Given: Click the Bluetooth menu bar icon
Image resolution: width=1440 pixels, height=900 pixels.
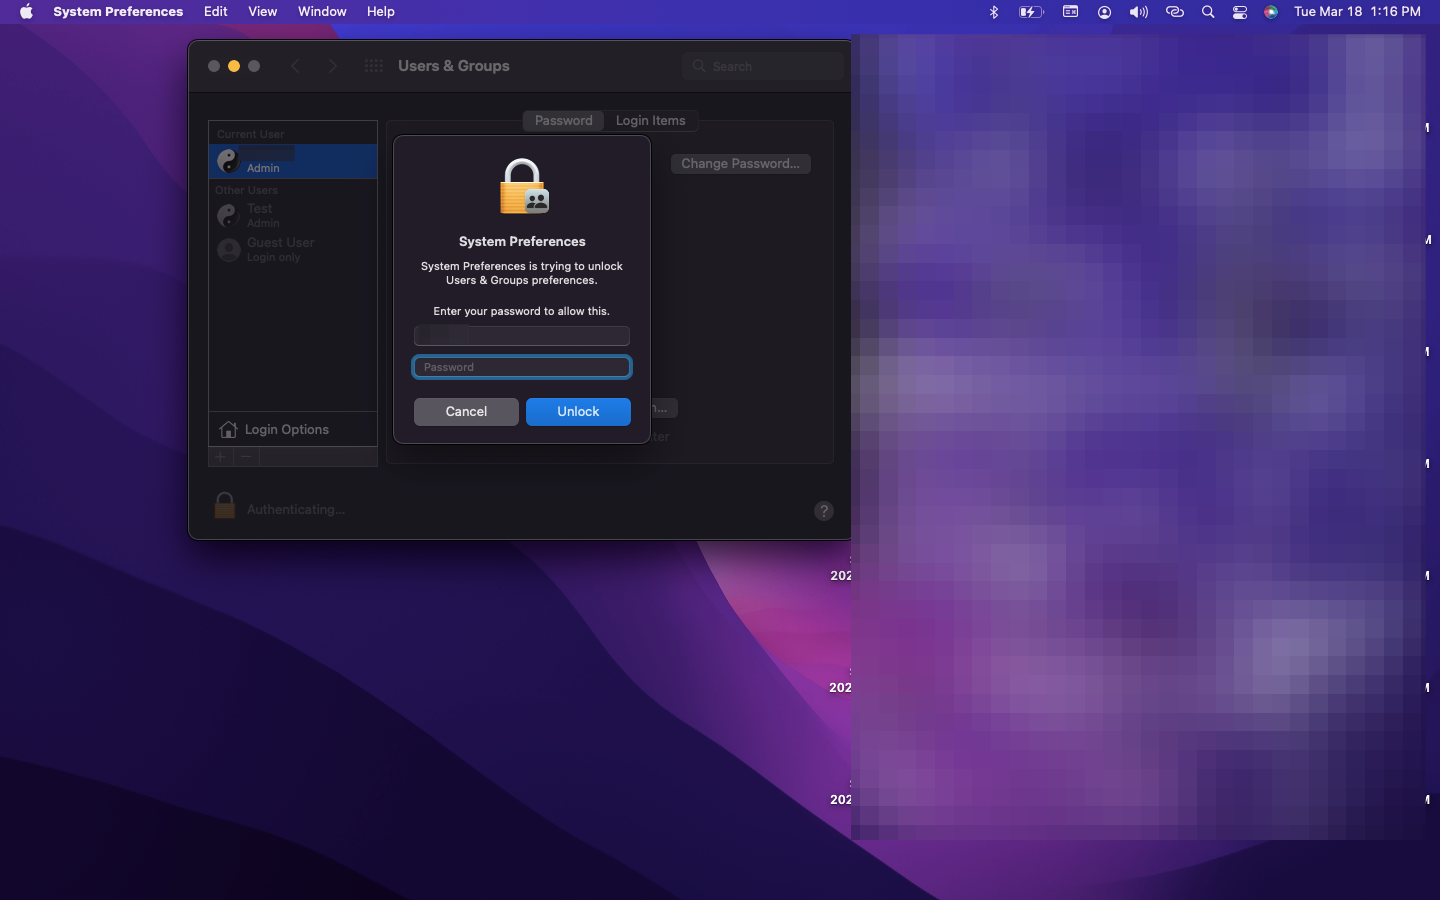Looking at the screenshot, I should (x=994, y=12).
